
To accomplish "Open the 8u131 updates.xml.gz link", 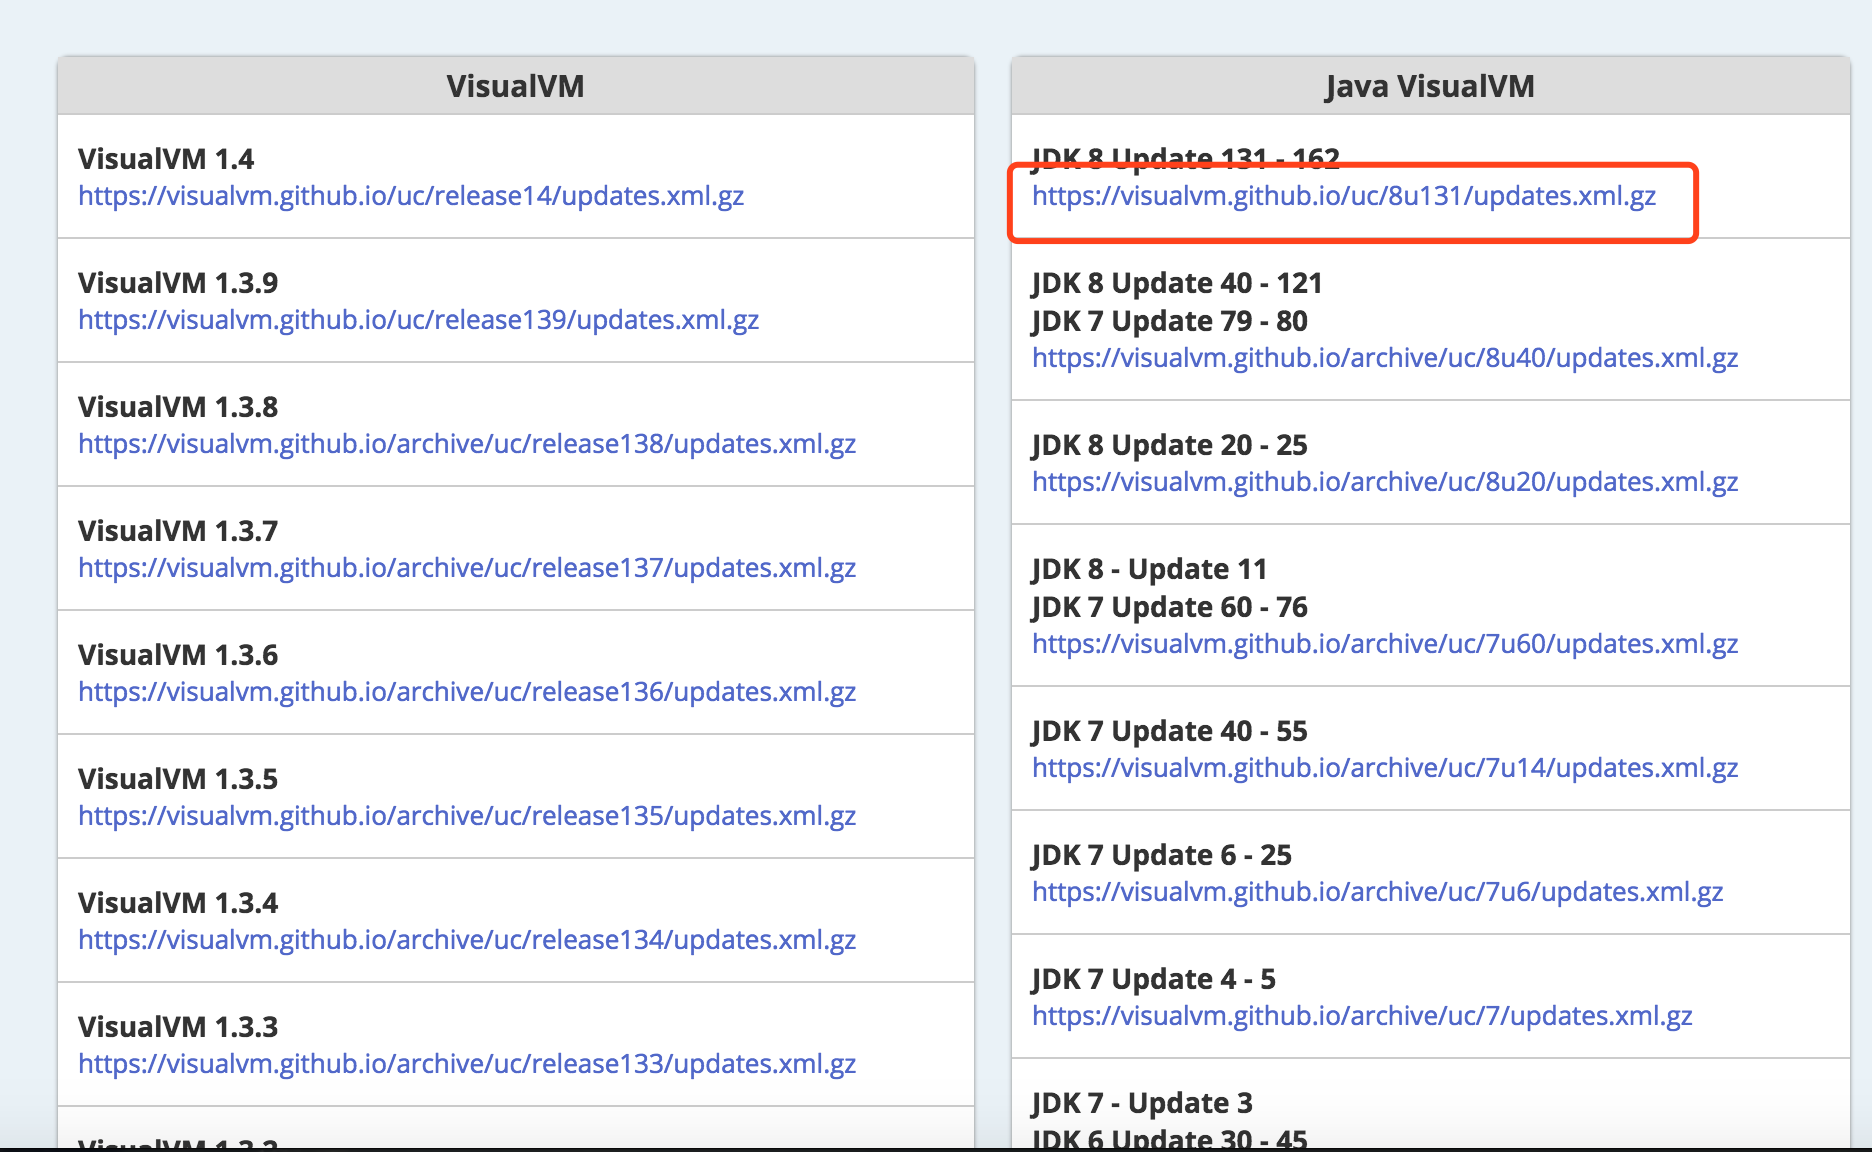I will click(1344, 196).
